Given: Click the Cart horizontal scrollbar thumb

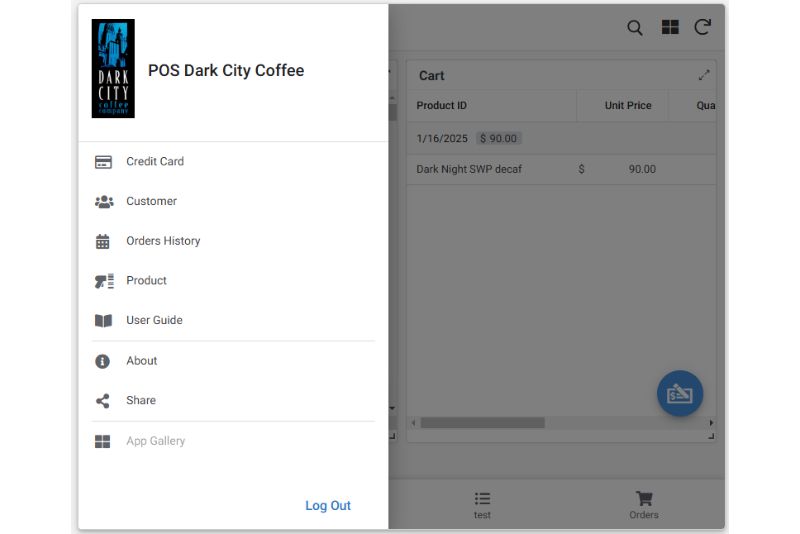Looking at the screenshot, I should point(482,423).
